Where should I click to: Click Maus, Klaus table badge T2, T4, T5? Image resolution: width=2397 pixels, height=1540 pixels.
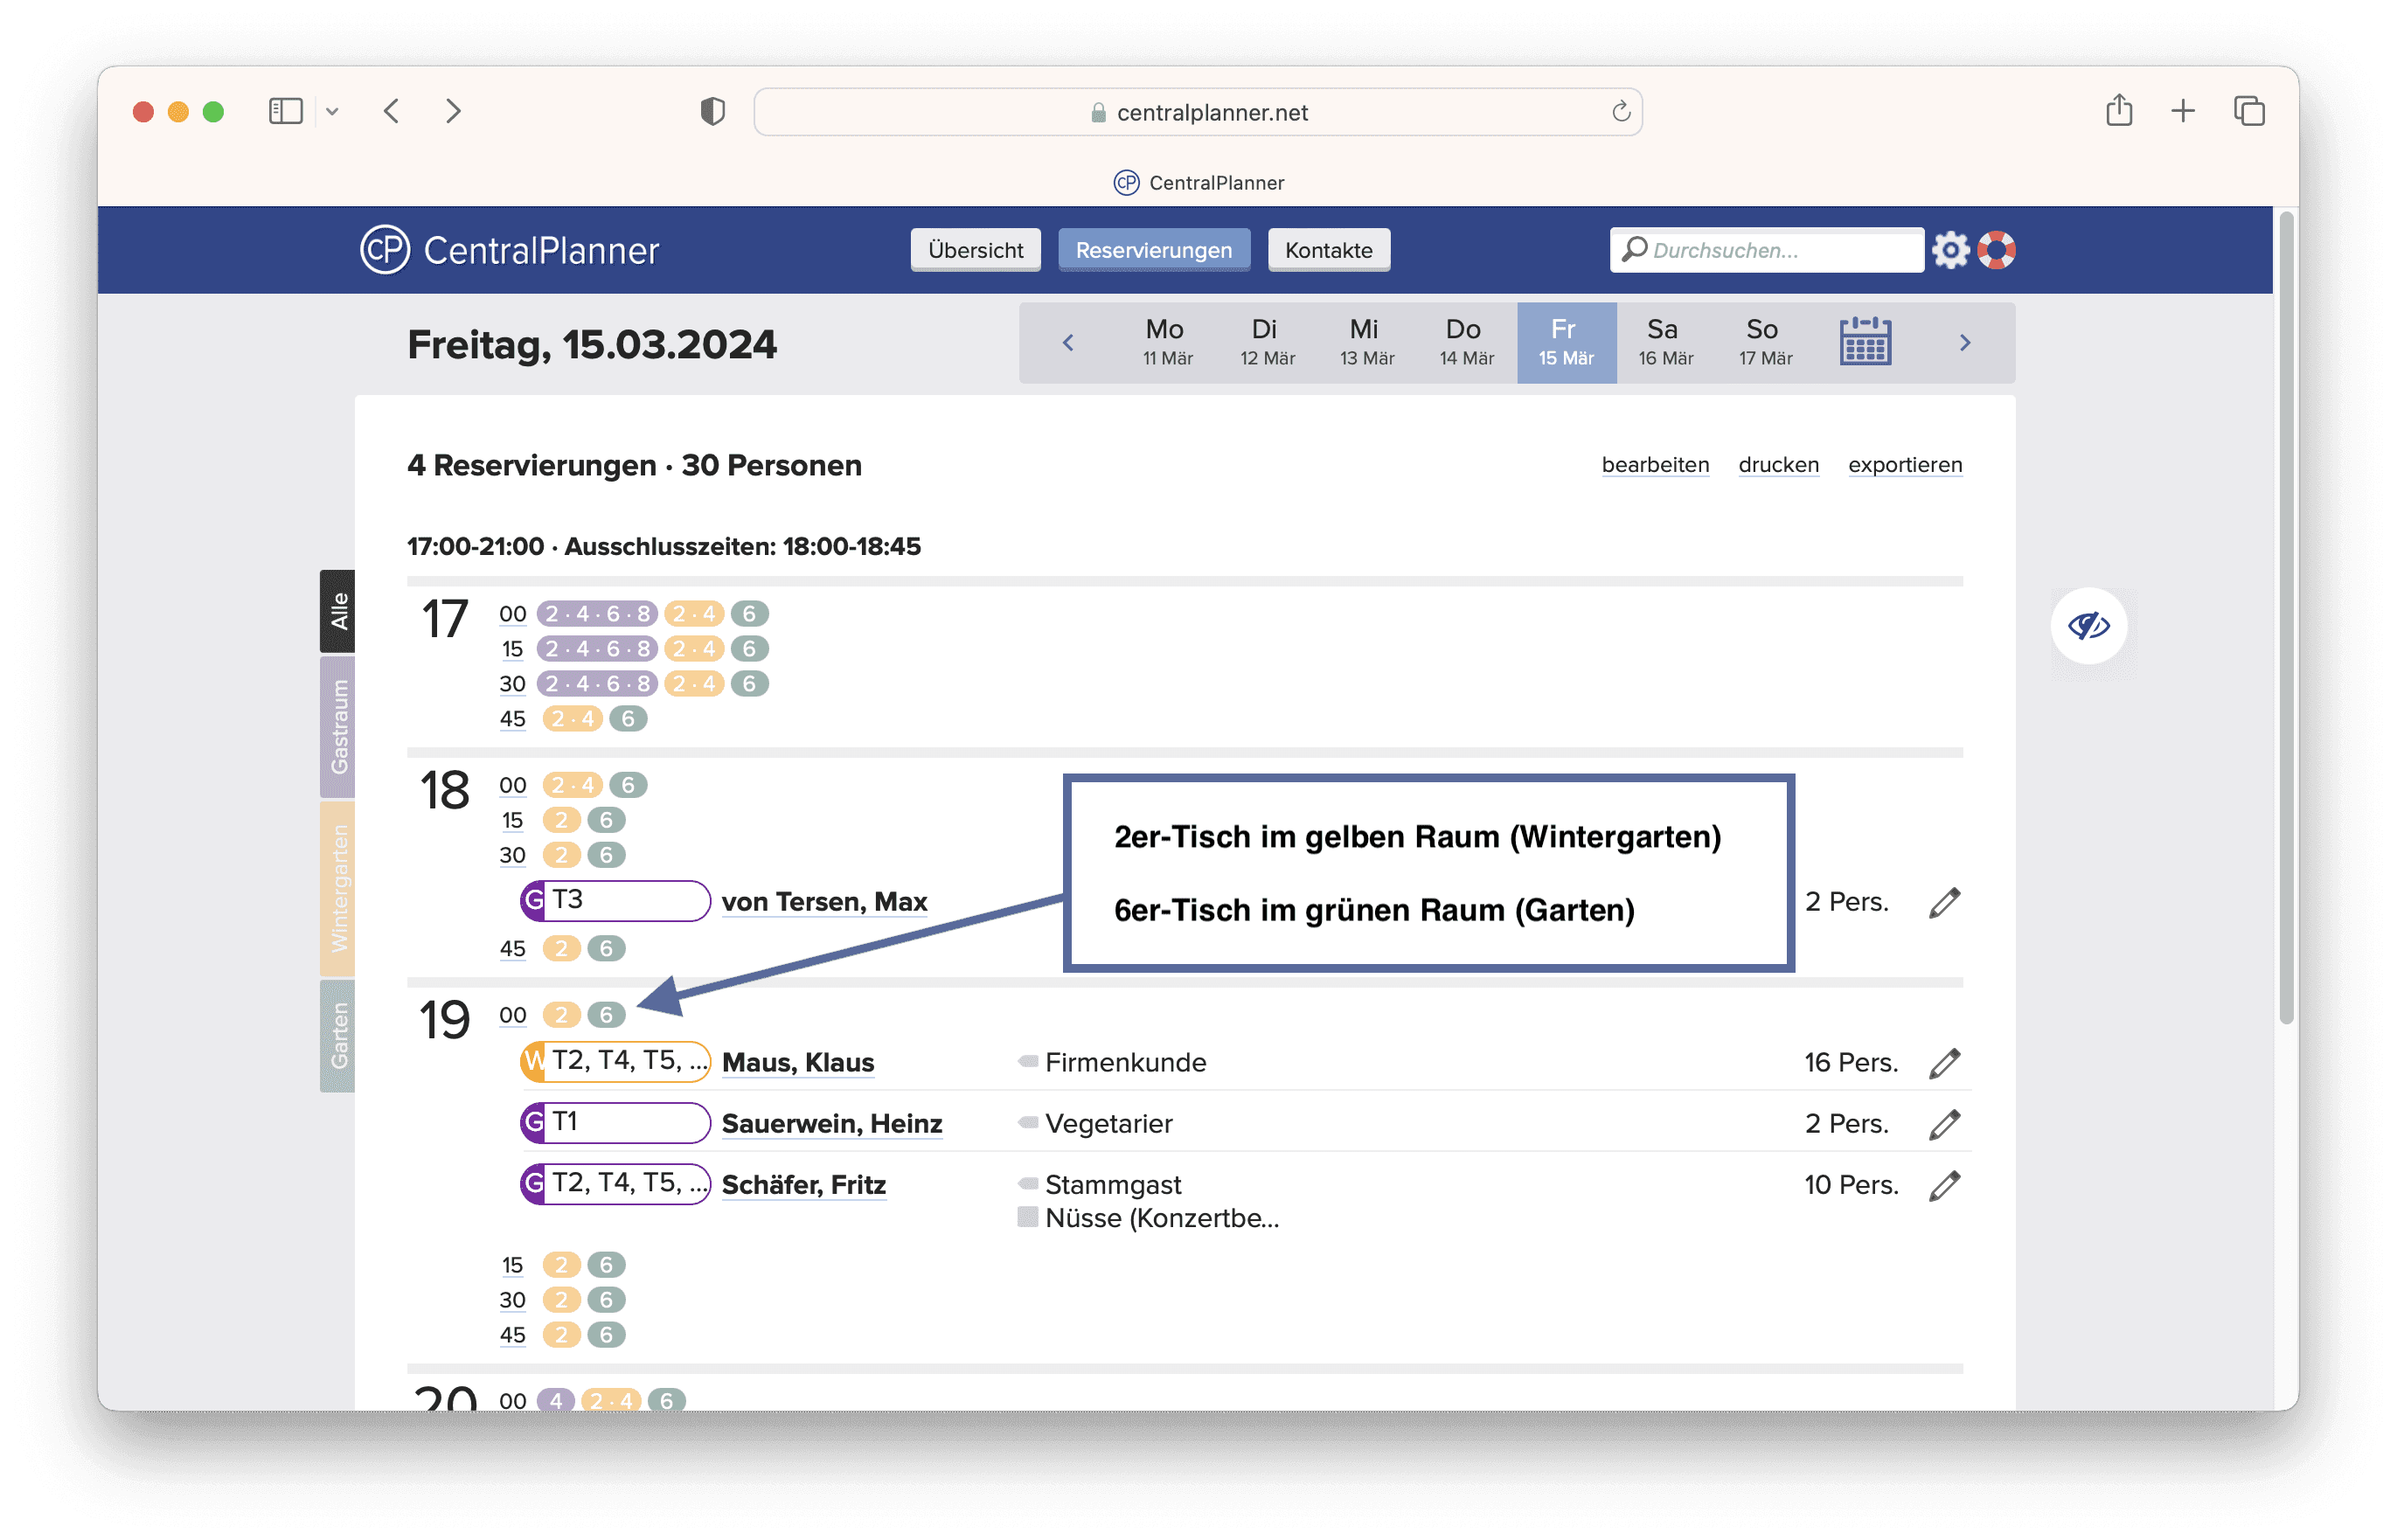(x=615, y=1061)
